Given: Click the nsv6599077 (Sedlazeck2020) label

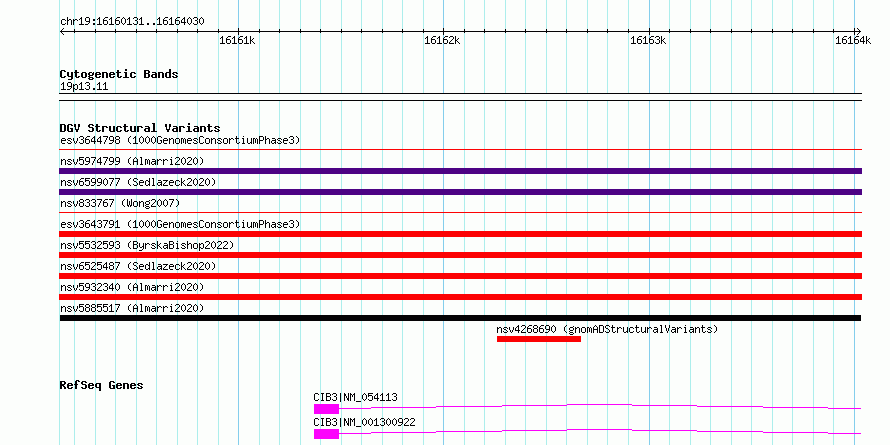Looking at the screenshot, I should click(138, 182).
